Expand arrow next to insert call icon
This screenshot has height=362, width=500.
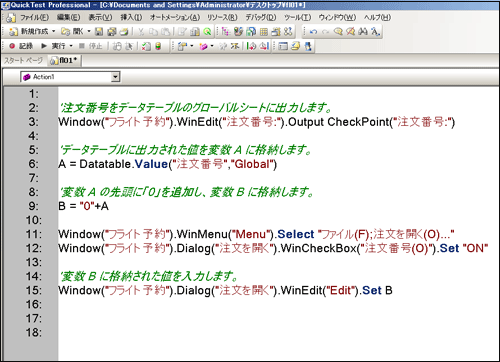tap(192, 46)
